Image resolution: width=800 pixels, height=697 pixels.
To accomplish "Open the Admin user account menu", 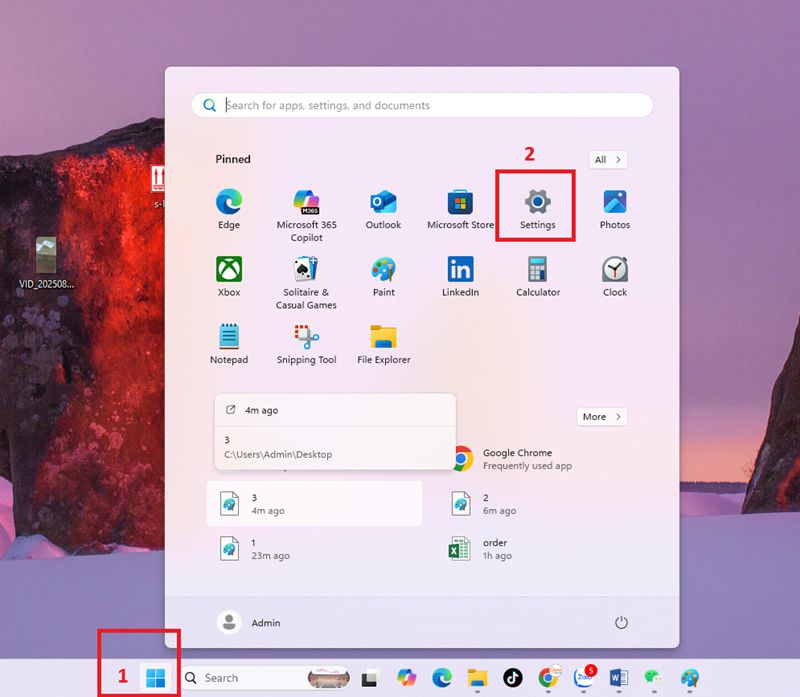I will (x=249, y=623).
